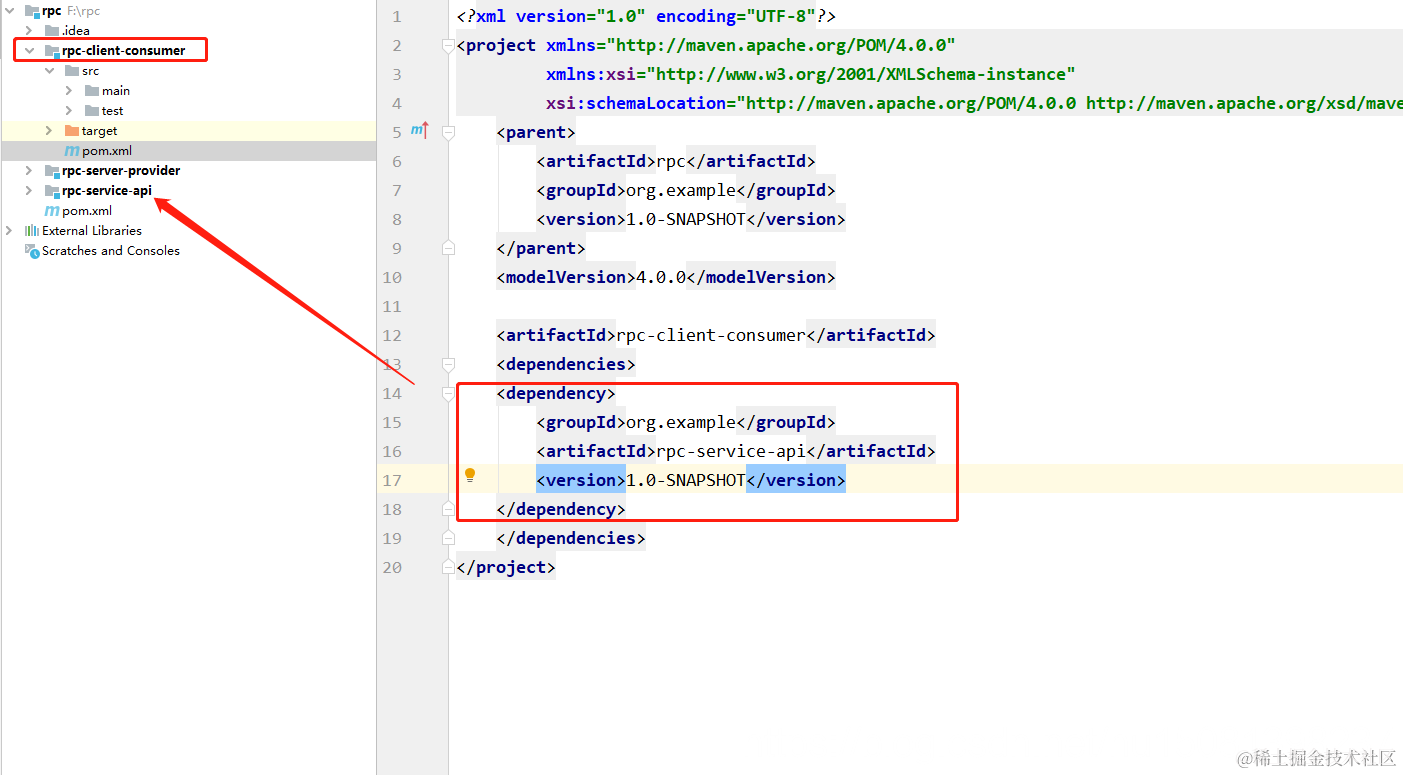This screenshot has height=775, width=1403.
Task: Click the F:\rpc path text
Action: pos(84,11)
